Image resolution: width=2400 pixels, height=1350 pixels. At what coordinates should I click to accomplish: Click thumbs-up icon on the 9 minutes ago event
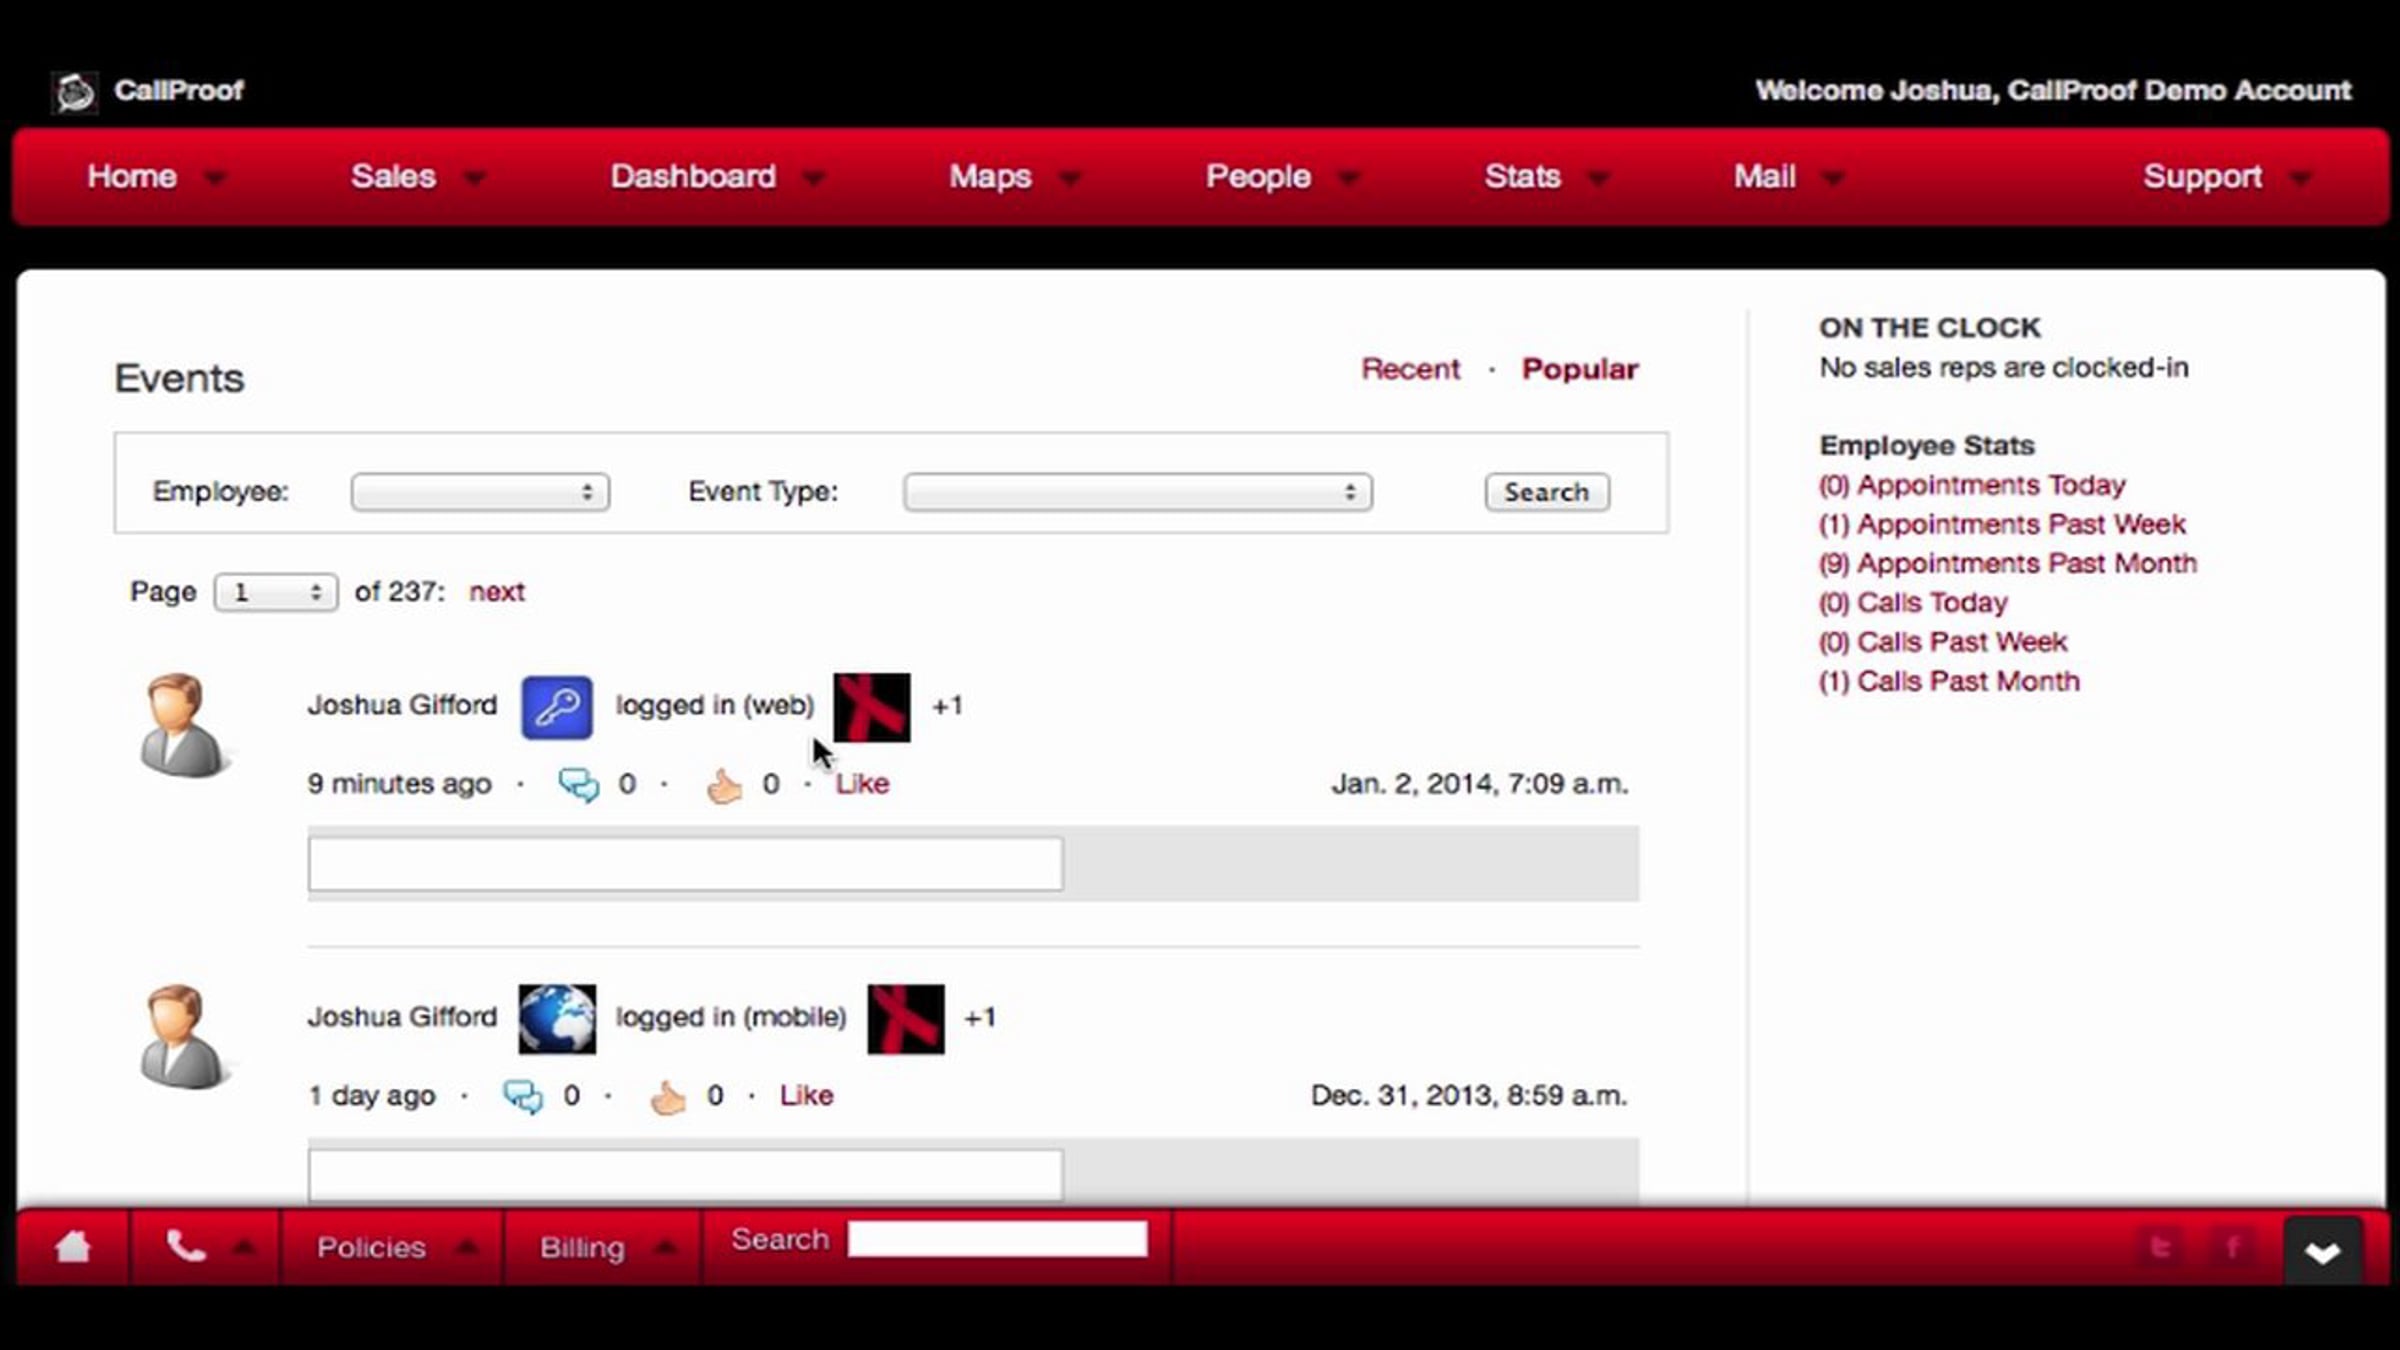724,785
